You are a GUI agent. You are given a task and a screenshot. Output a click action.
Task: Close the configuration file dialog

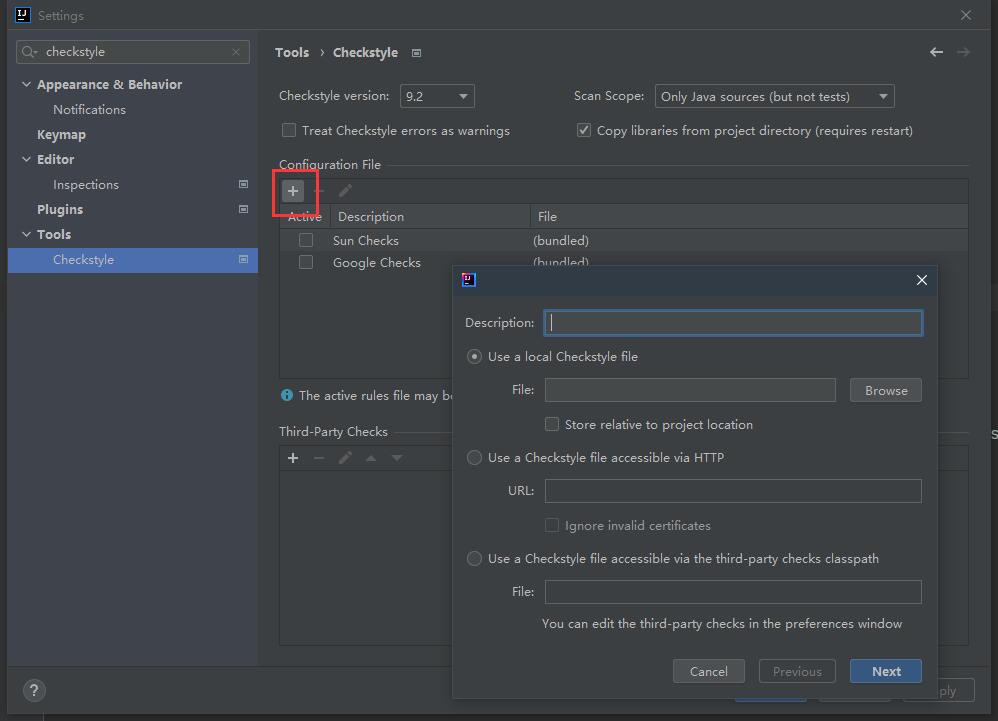tap(922, 280)
